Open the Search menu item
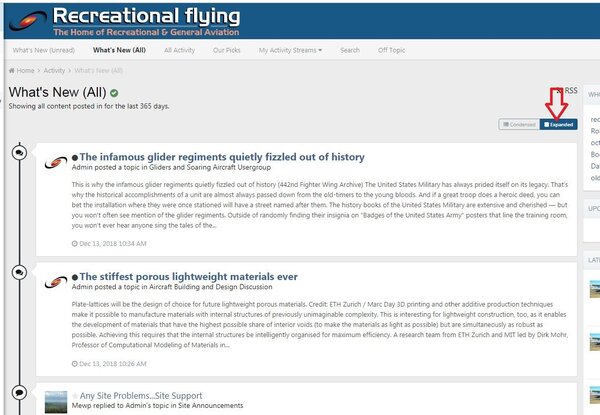Image resolution: width=600 pixels, height=415 pixels. (350, 49)
